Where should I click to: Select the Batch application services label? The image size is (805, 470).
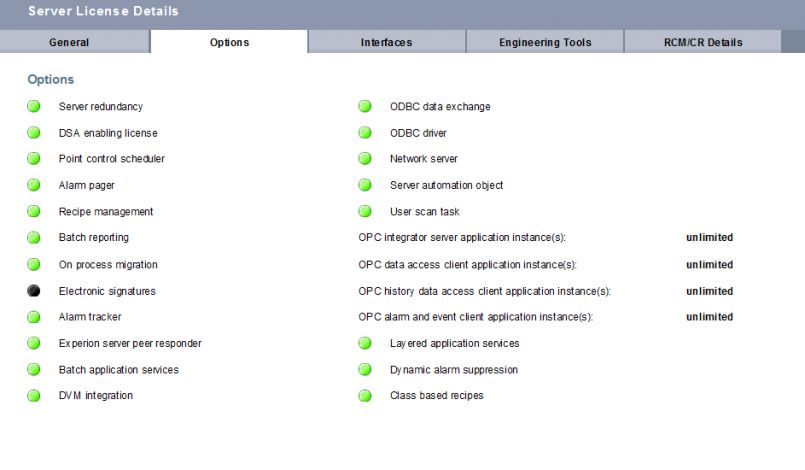[119, 369]
